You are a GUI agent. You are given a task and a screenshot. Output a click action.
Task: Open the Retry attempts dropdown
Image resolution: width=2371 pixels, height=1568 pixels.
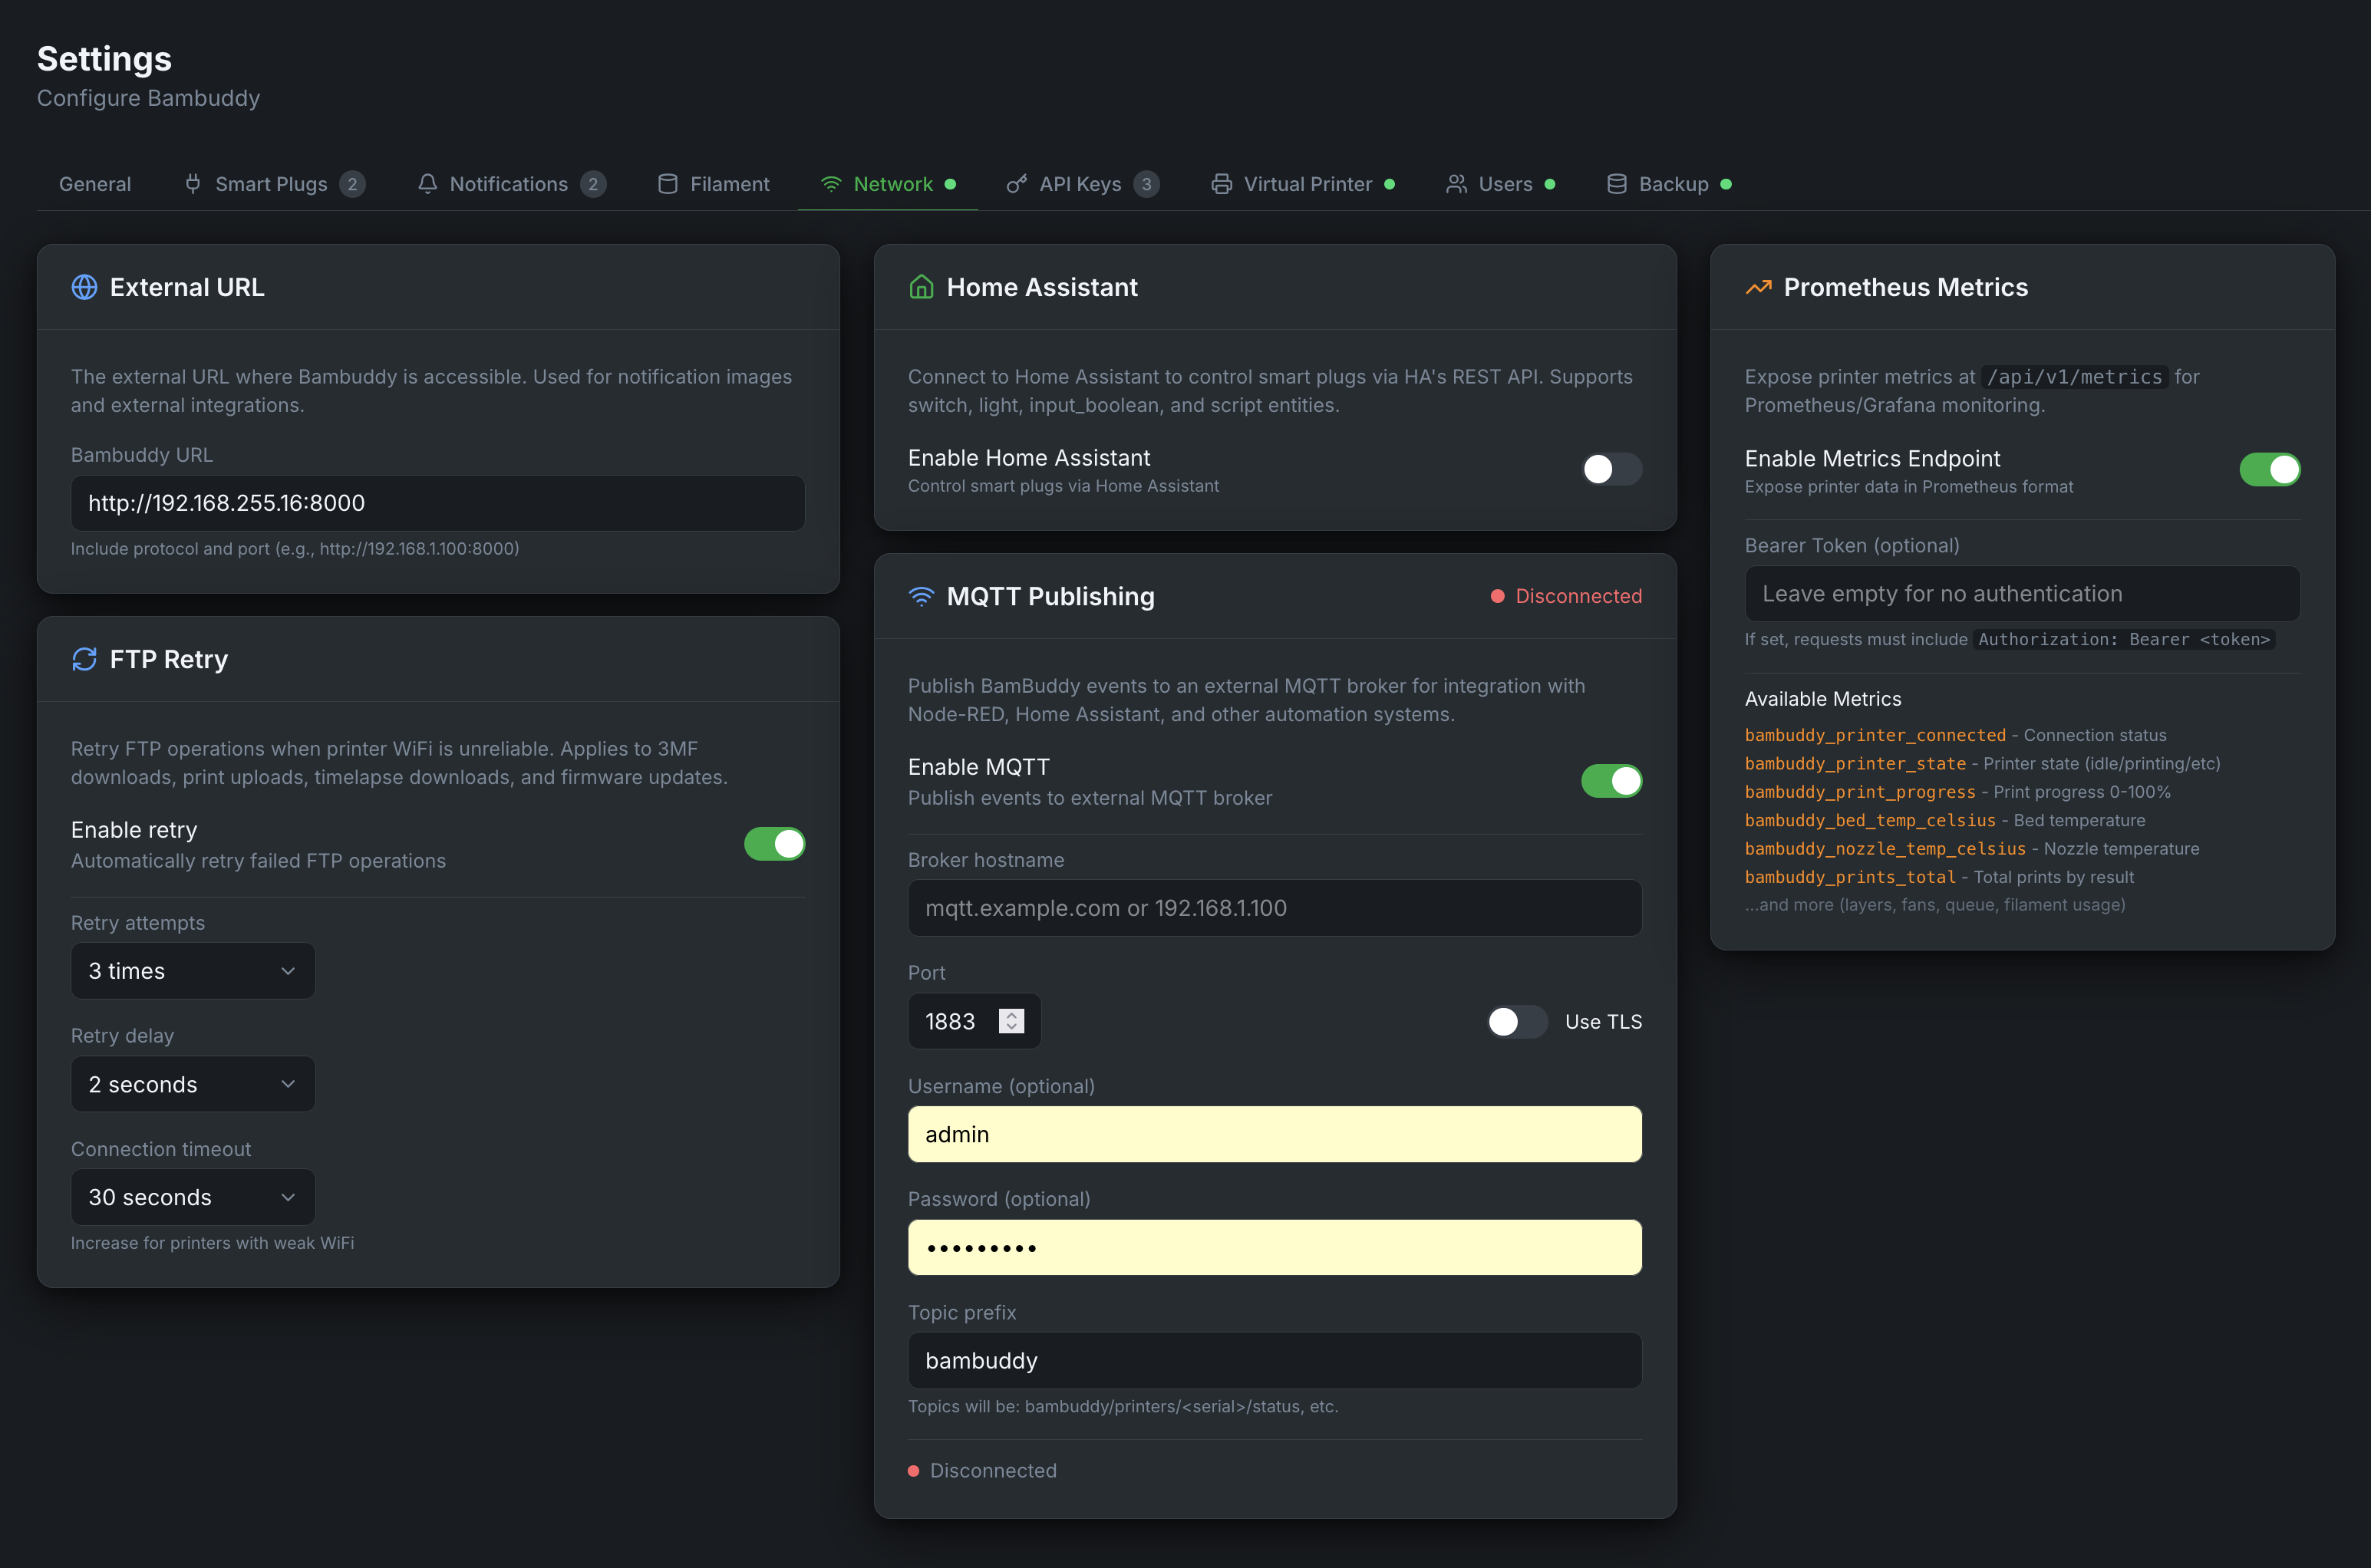(193, 971)
